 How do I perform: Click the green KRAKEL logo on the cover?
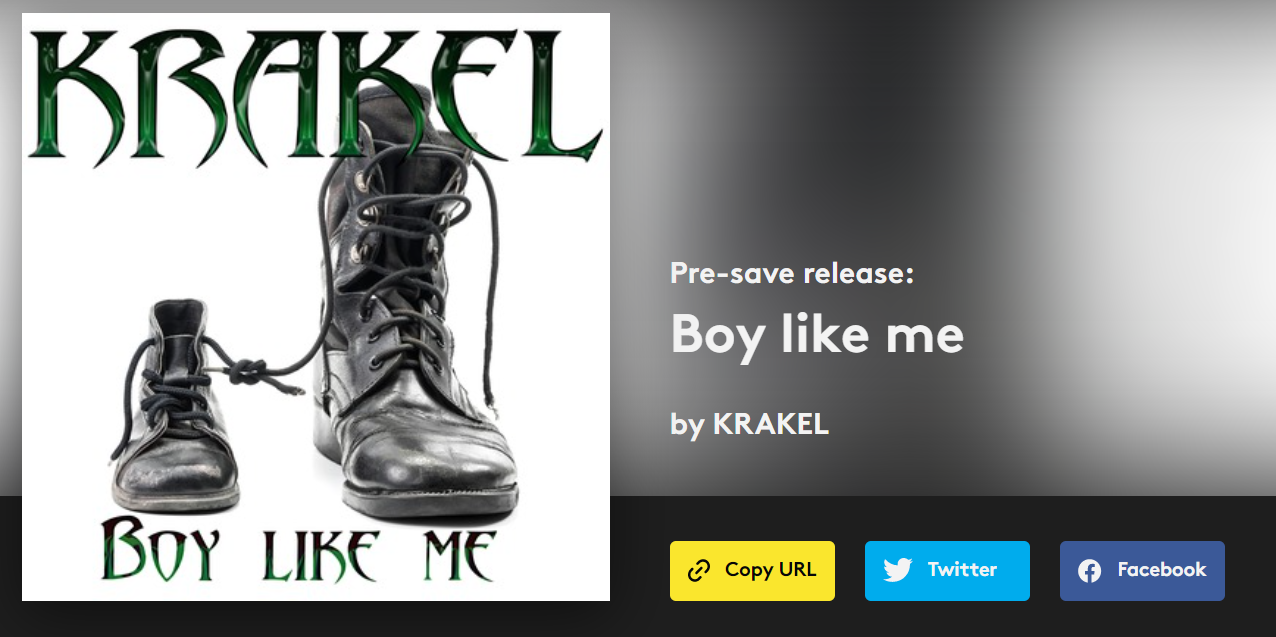315,95
